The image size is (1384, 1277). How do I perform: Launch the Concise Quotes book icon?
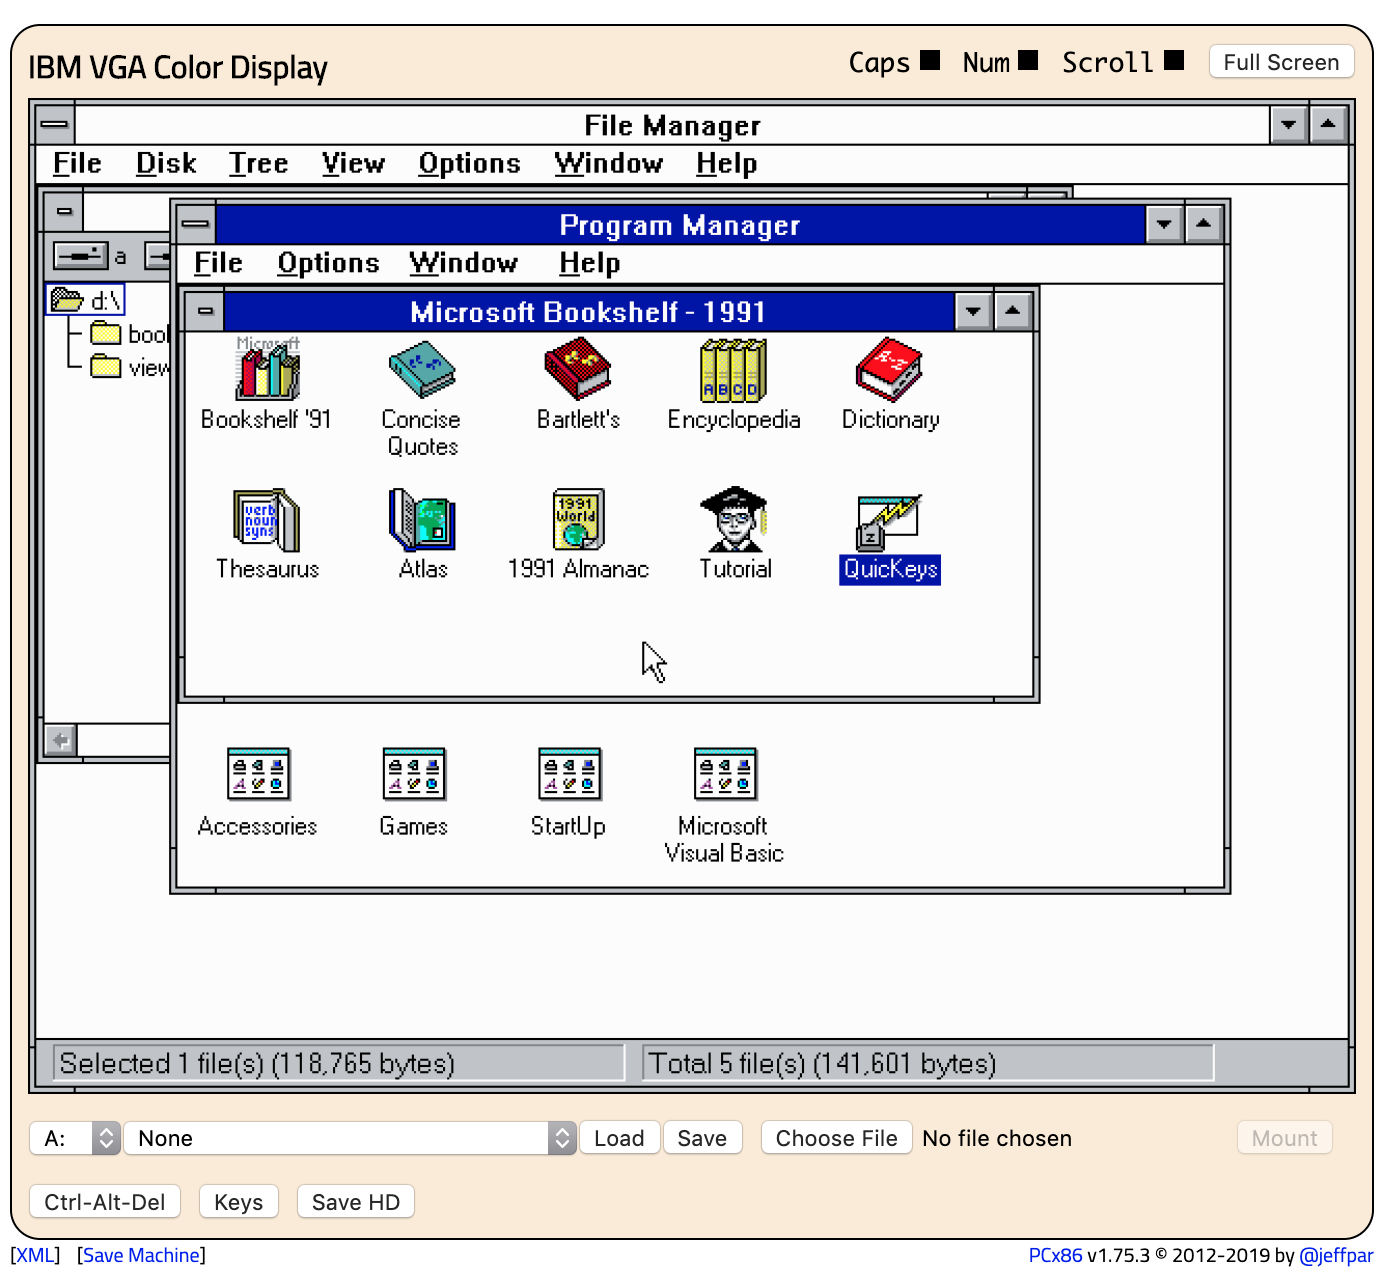422,370
